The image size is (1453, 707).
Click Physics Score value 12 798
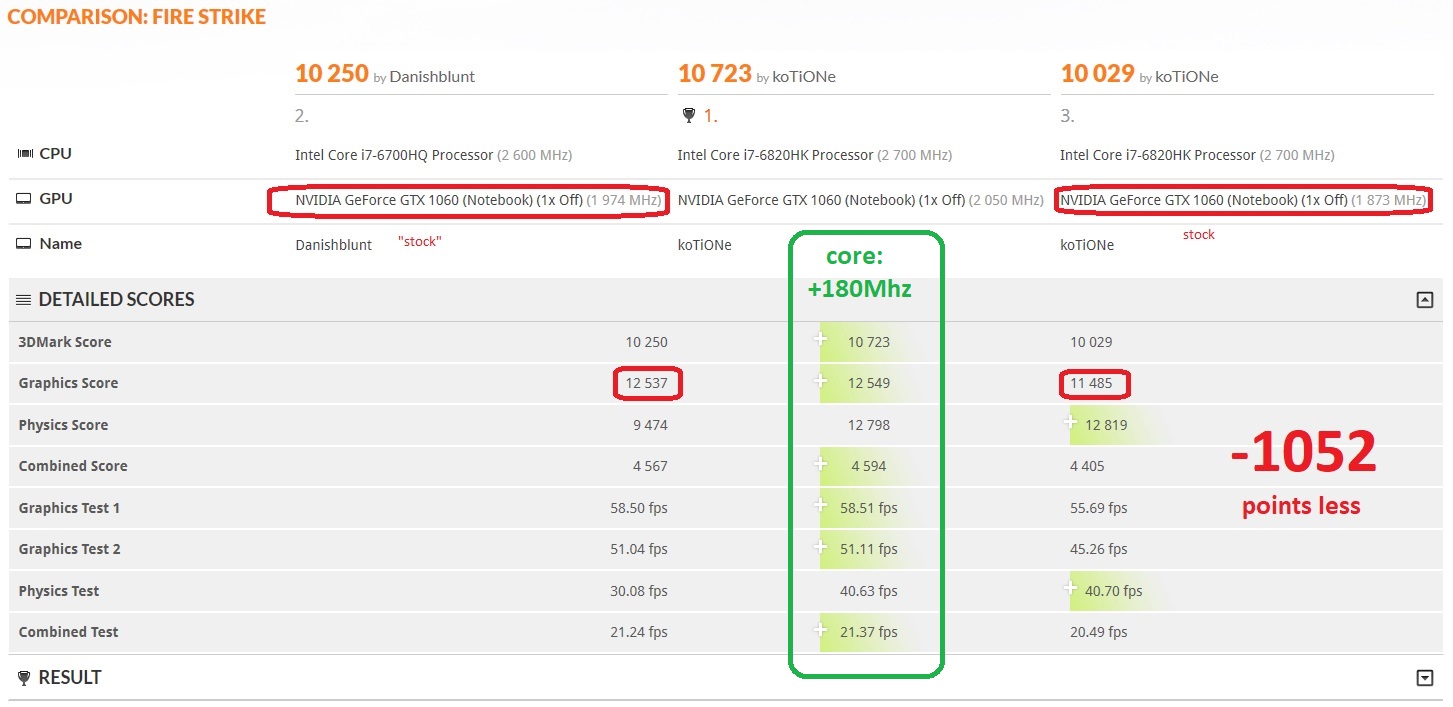869,425
